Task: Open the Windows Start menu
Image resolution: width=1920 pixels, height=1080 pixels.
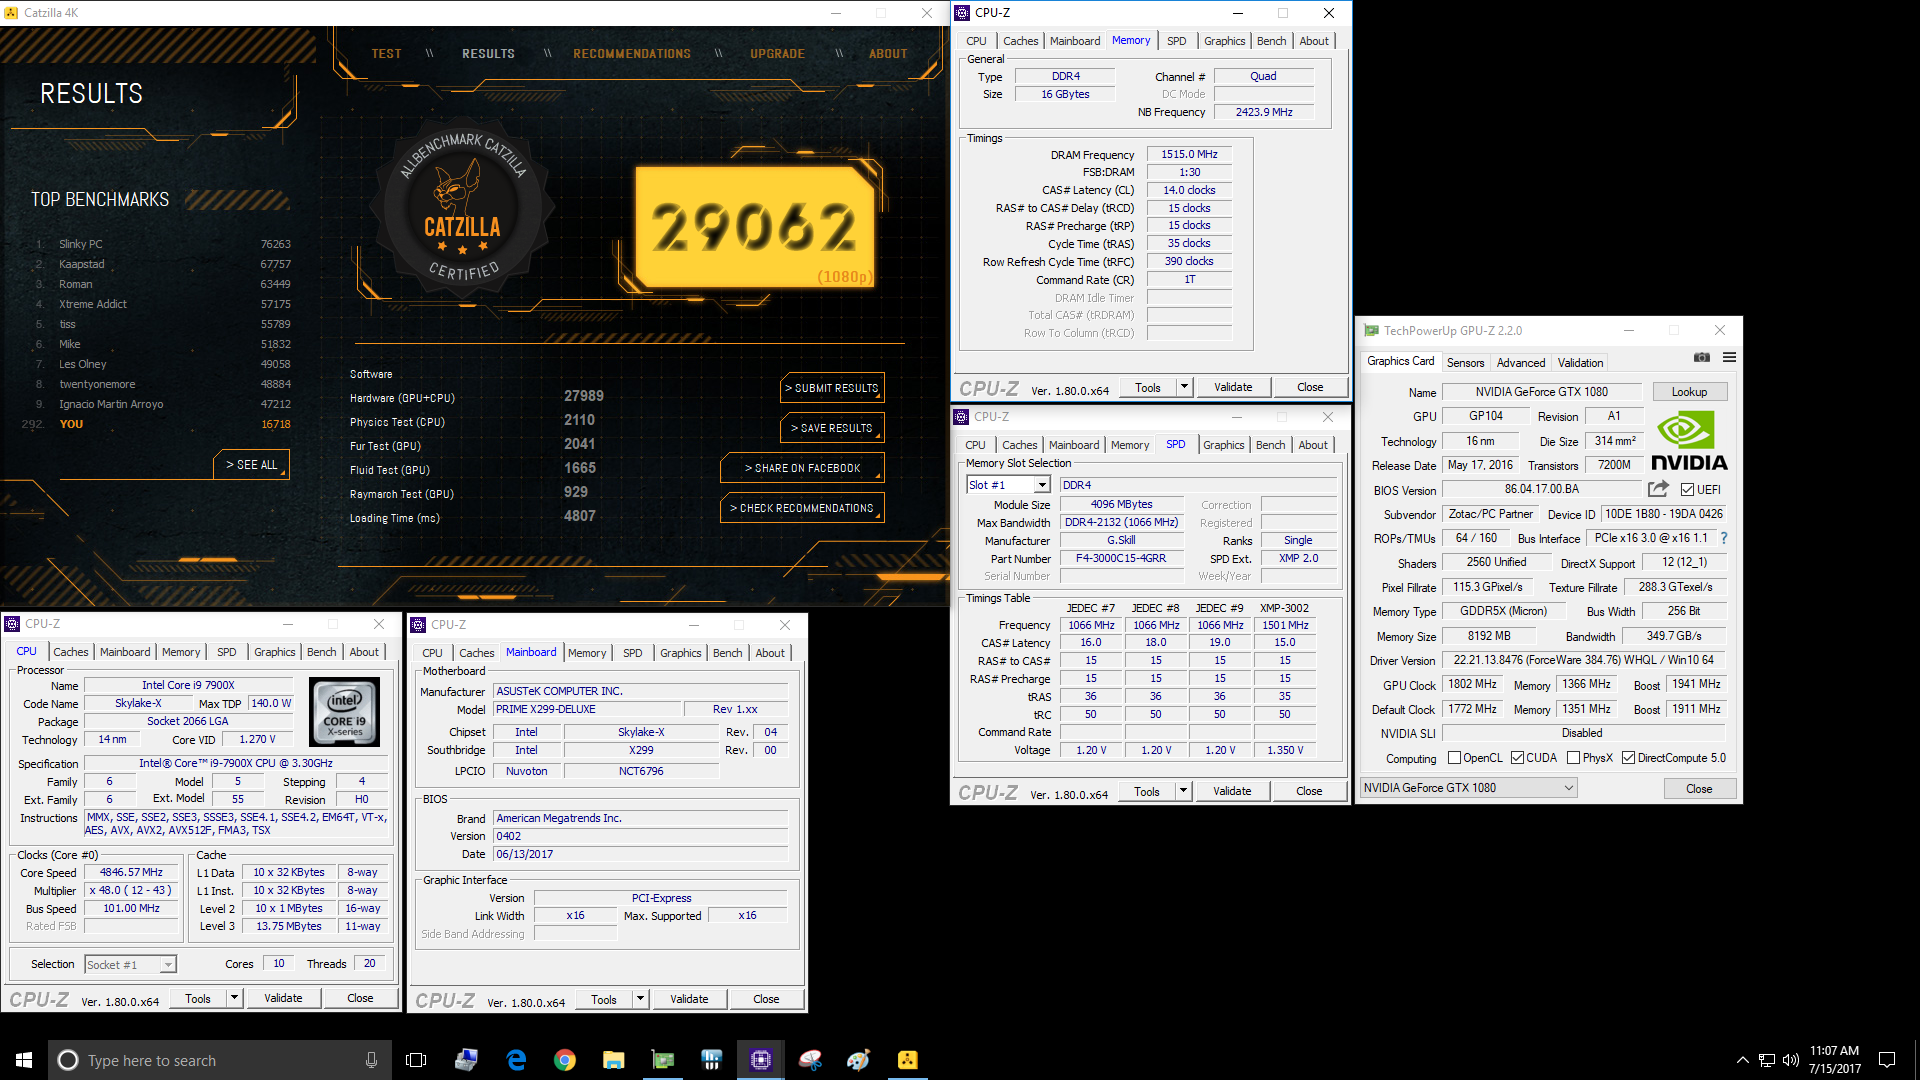Action: tap(24, 1060)
